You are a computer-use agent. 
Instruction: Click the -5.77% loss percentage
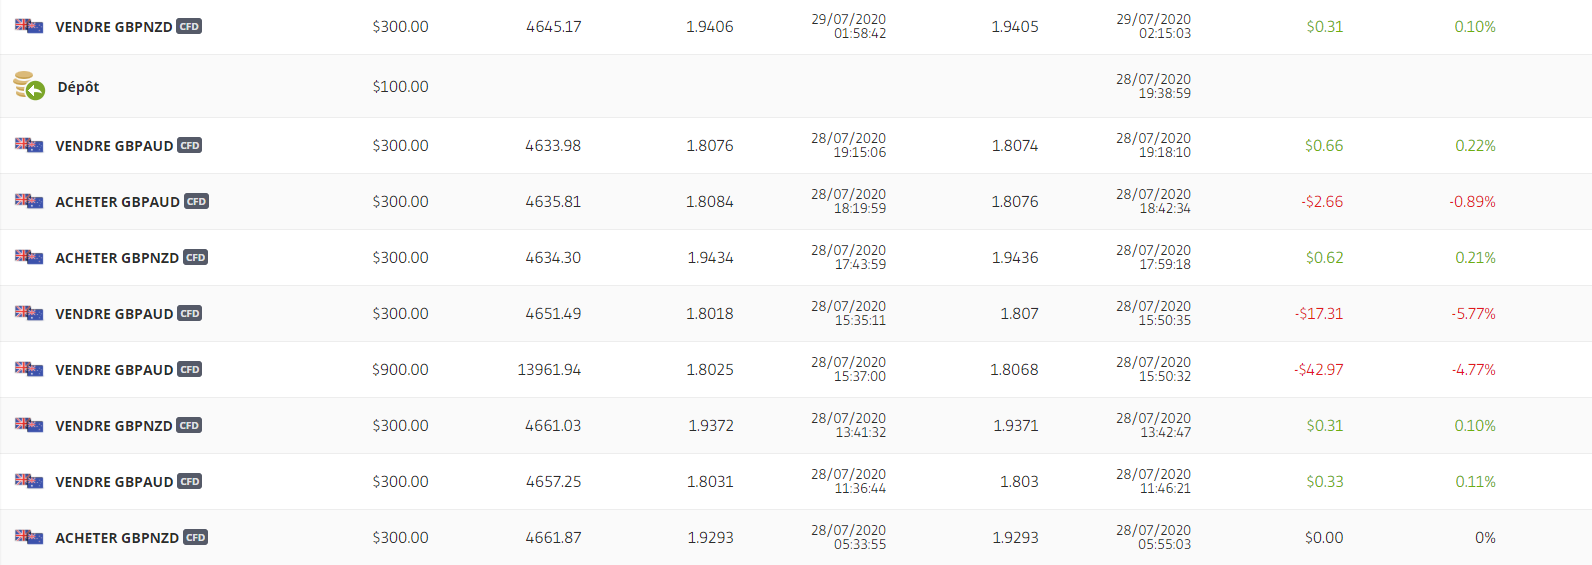[1473, 314]
